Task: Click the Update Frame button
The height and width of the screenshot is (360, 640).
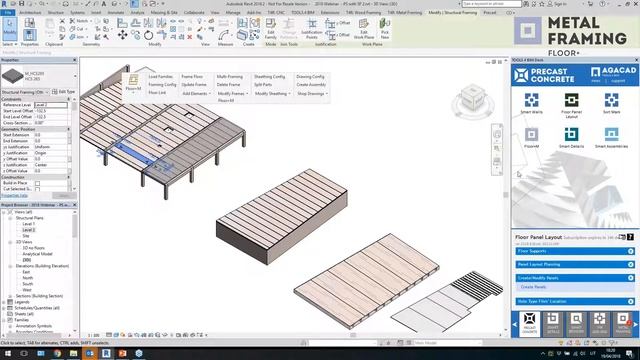Action: tap(194, 84)
